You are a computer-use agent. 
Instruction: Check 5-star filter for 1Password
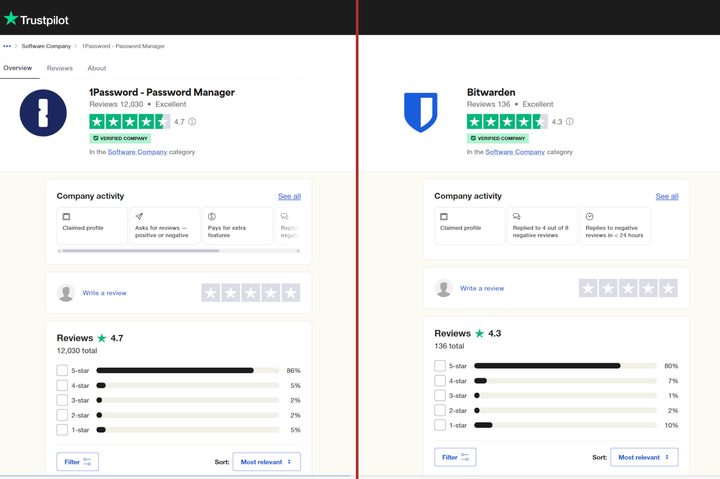[62, 370]
